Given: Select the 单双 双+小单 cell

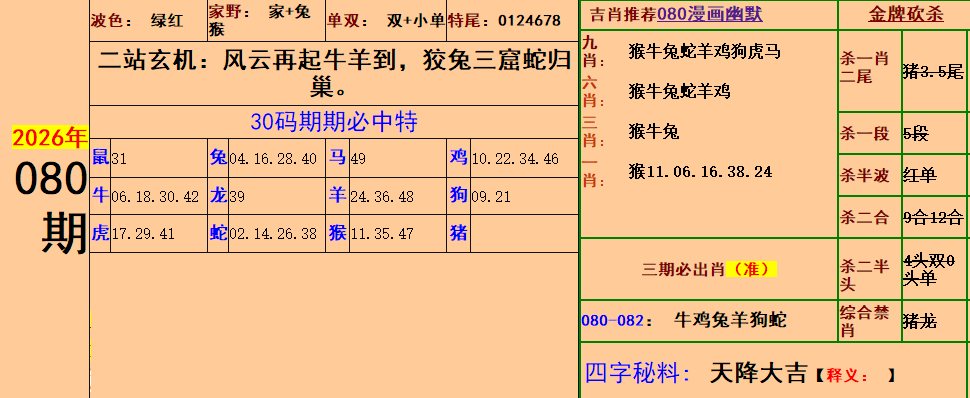Looking at the screenshot, I should pos(386,21).
